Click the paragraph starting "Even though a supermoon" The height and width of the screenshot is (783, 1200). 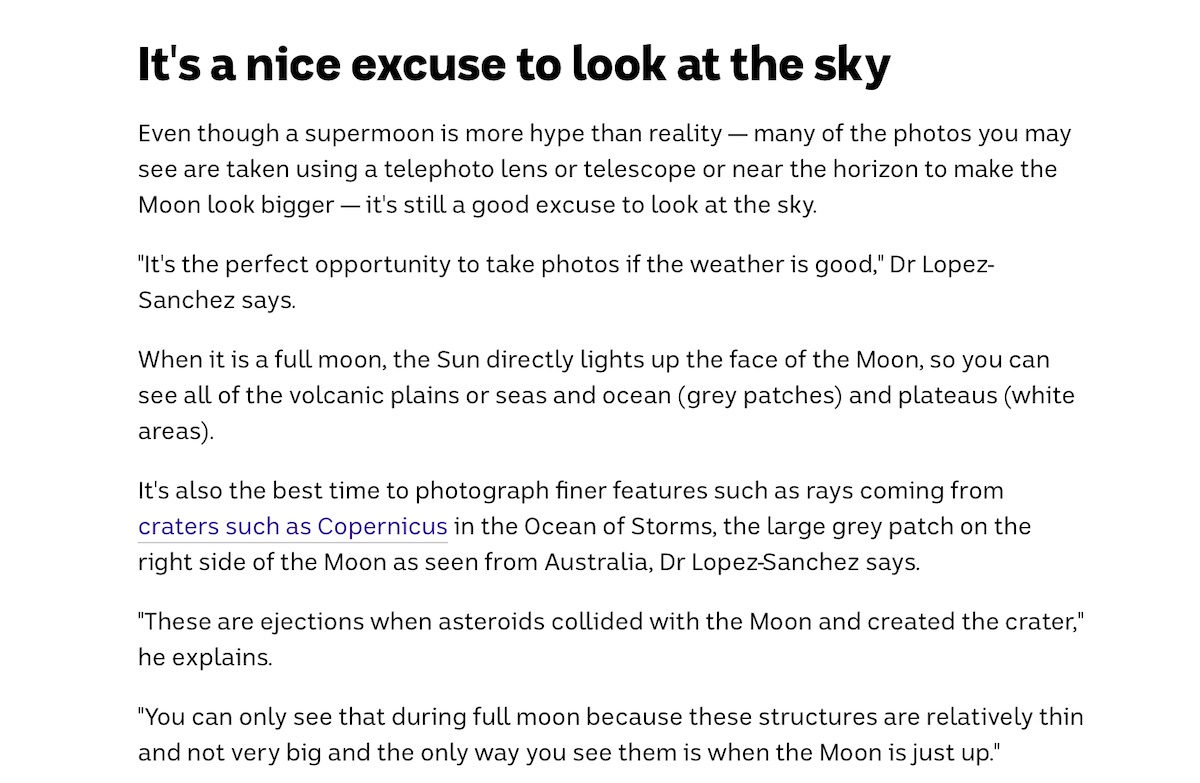(604, 169)
